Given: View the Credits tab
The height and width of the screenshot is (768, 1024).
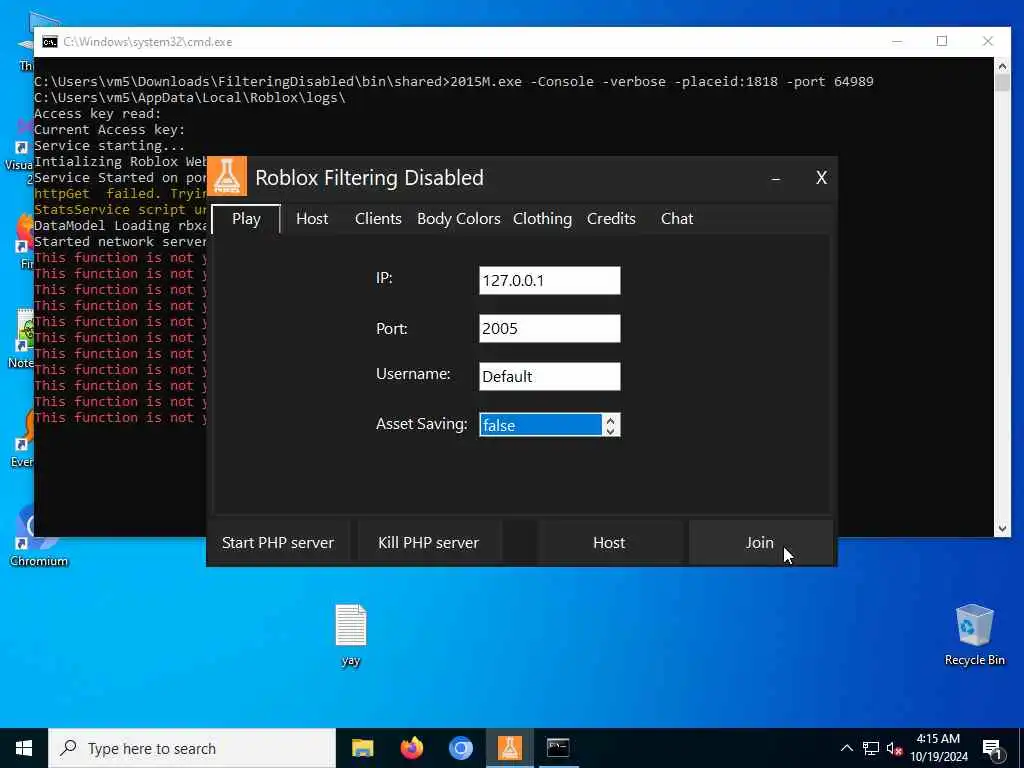Looking at the screenshot, I should (x=611, y=219).
